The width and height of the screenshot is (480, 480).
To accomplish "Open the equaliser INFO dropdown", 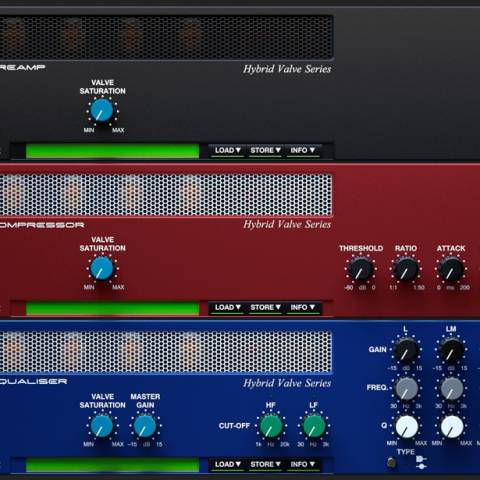I will coord(302,464).
